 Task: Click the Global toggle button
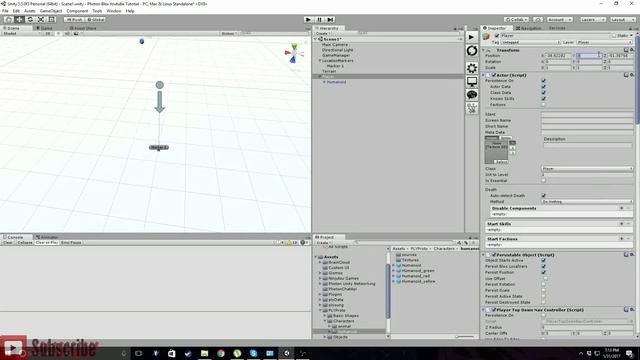[x=96, y=20]
